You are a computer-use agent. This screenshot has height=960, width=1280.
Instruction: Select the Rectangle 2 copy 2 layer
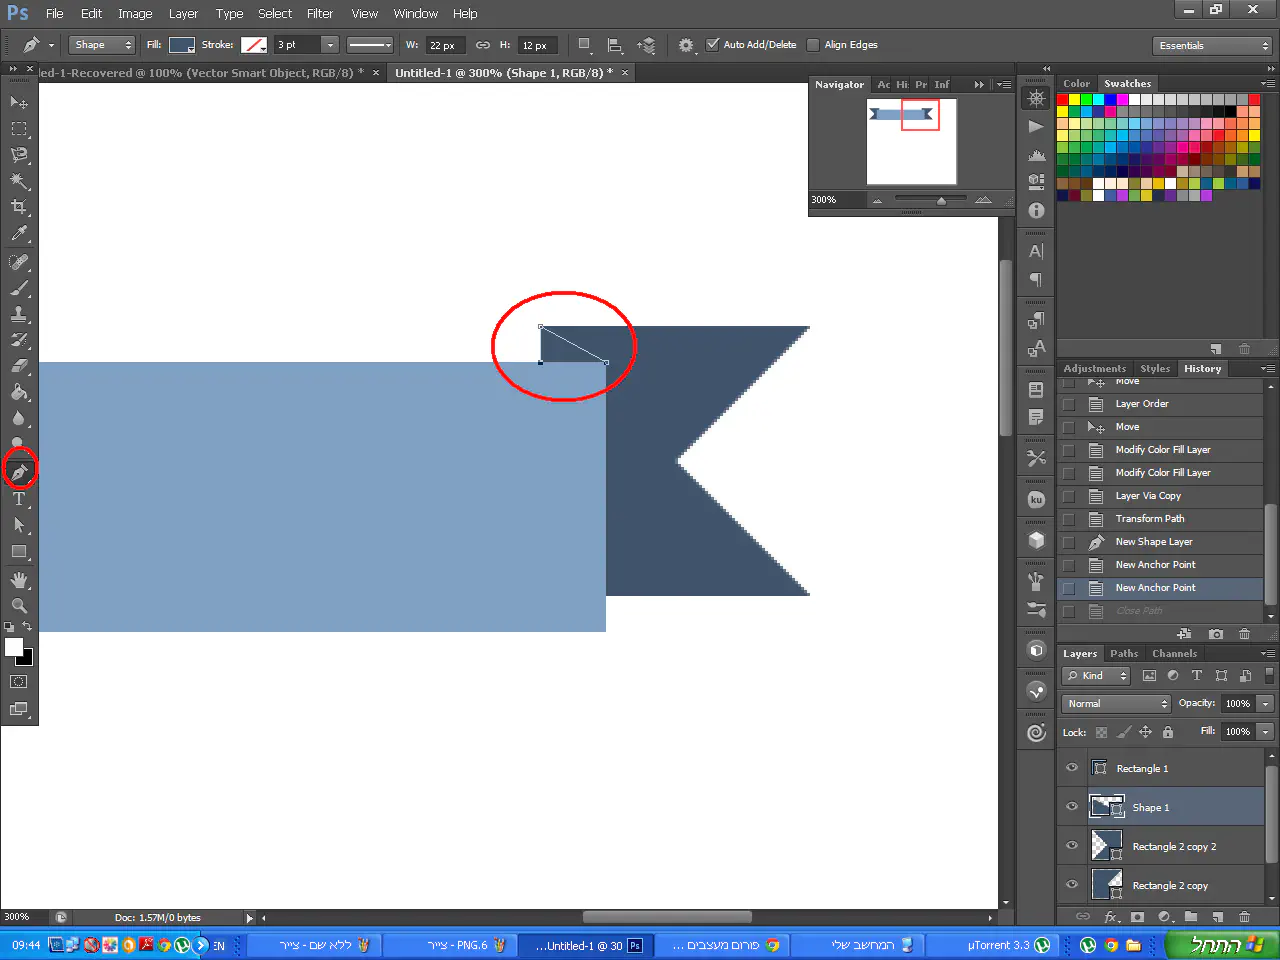point(1174,847)
